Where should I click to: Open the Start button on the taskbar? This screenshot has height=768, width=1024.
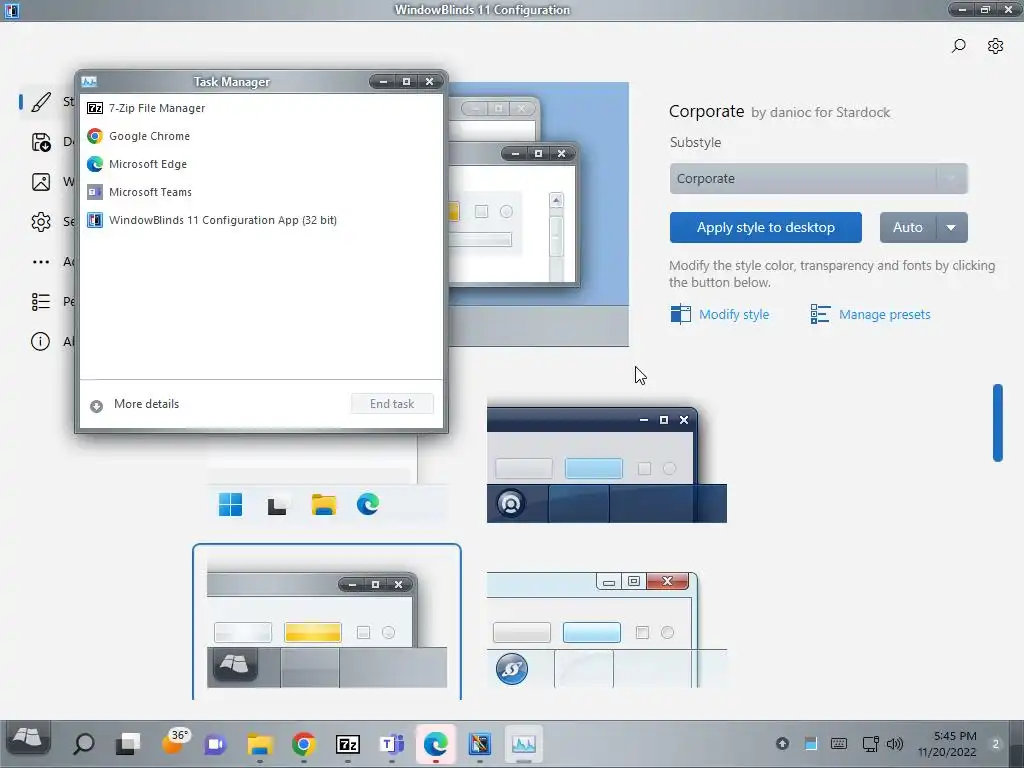coord(27,738)
